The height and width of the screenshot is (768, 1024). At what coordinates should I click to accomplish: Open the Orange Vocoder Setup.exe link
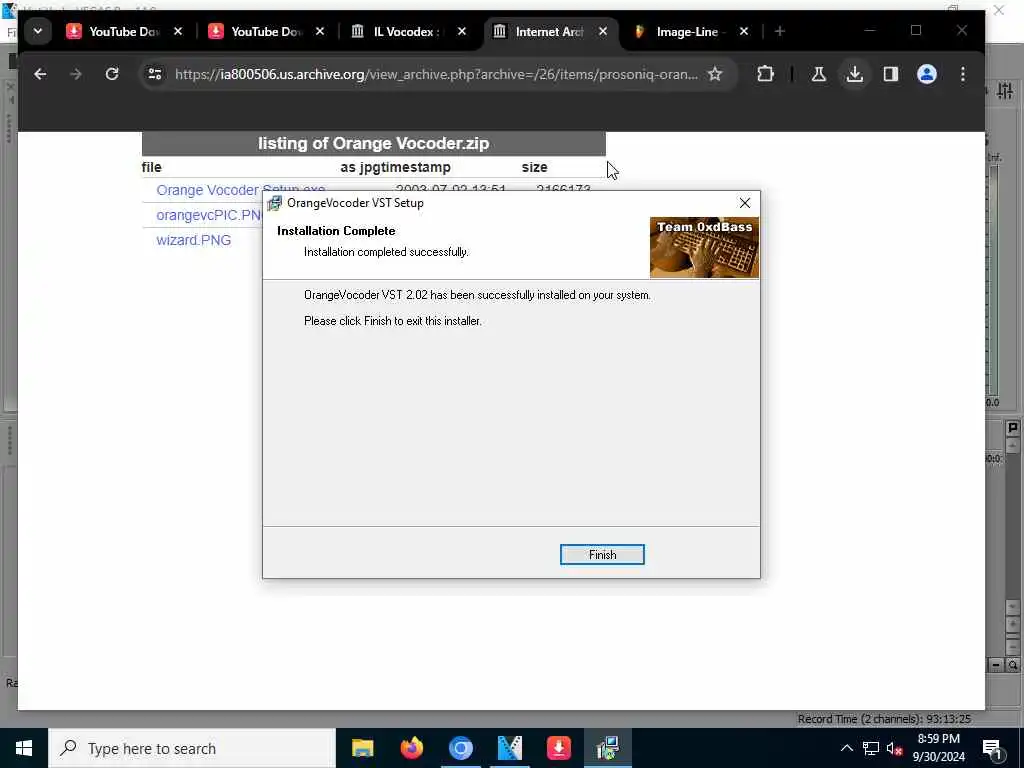(x=240, y=190)
